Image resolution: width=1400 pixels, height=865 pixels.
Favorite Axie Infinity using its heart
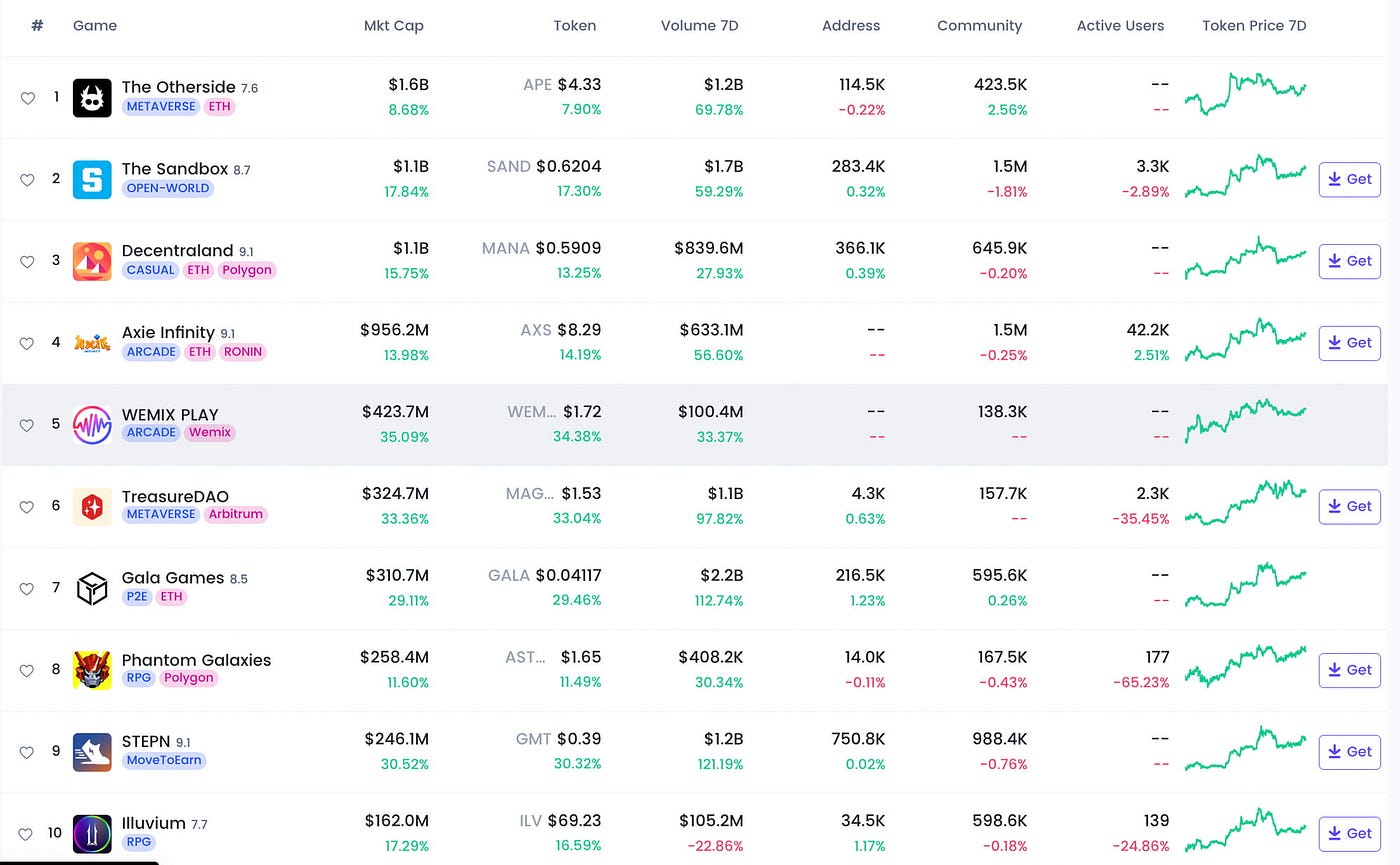point(27,343)
